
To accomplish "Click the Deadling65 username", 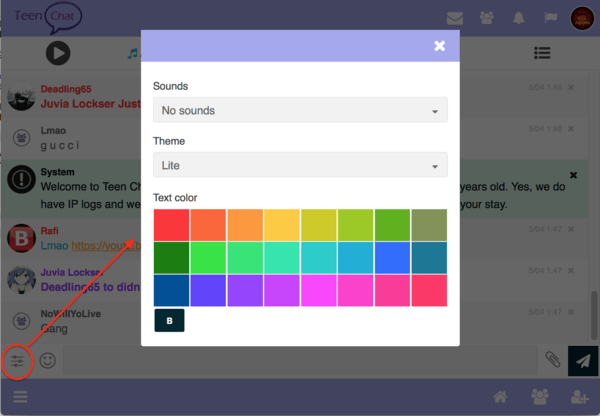I will pos(66,89).
